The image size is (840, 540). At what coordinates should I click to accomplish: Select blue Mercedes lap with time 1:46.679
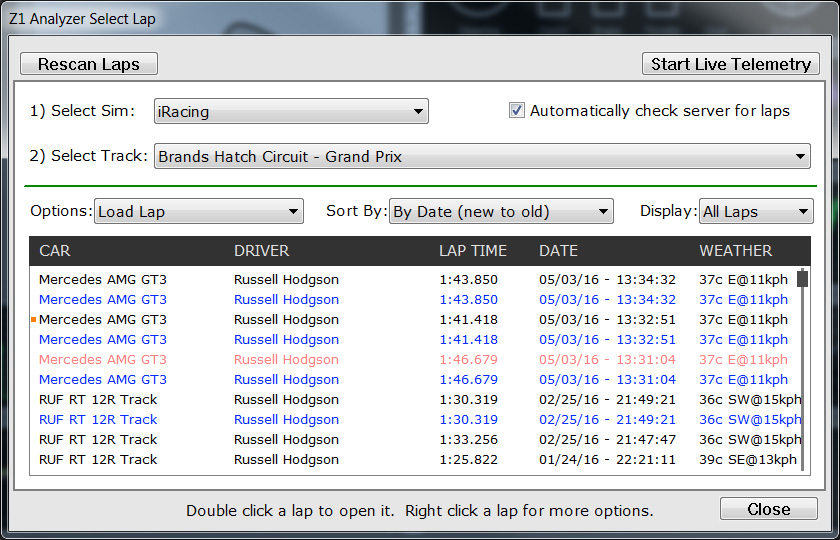[x=415, y=380]
